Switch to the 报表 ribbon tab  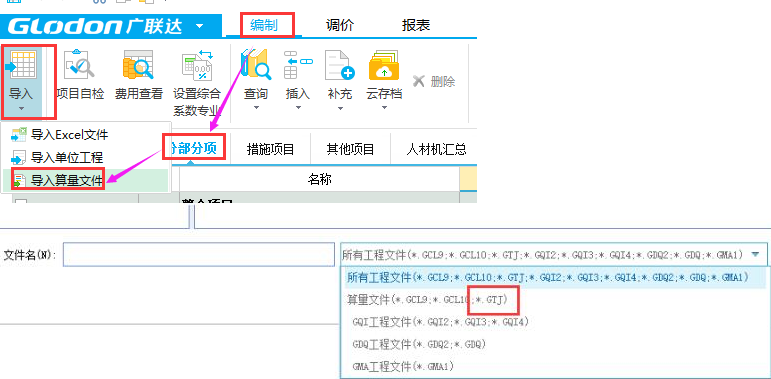(416, 25)
